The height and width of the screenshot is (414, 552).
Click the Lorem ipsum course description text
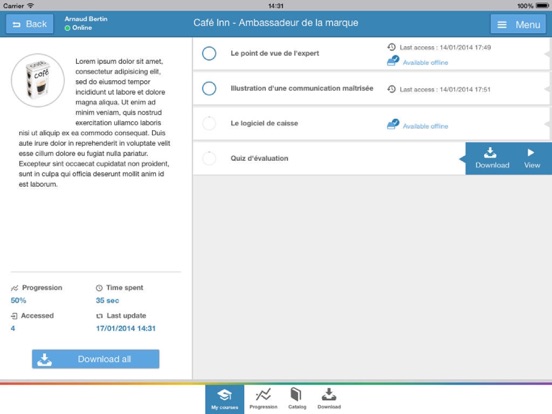94,123
